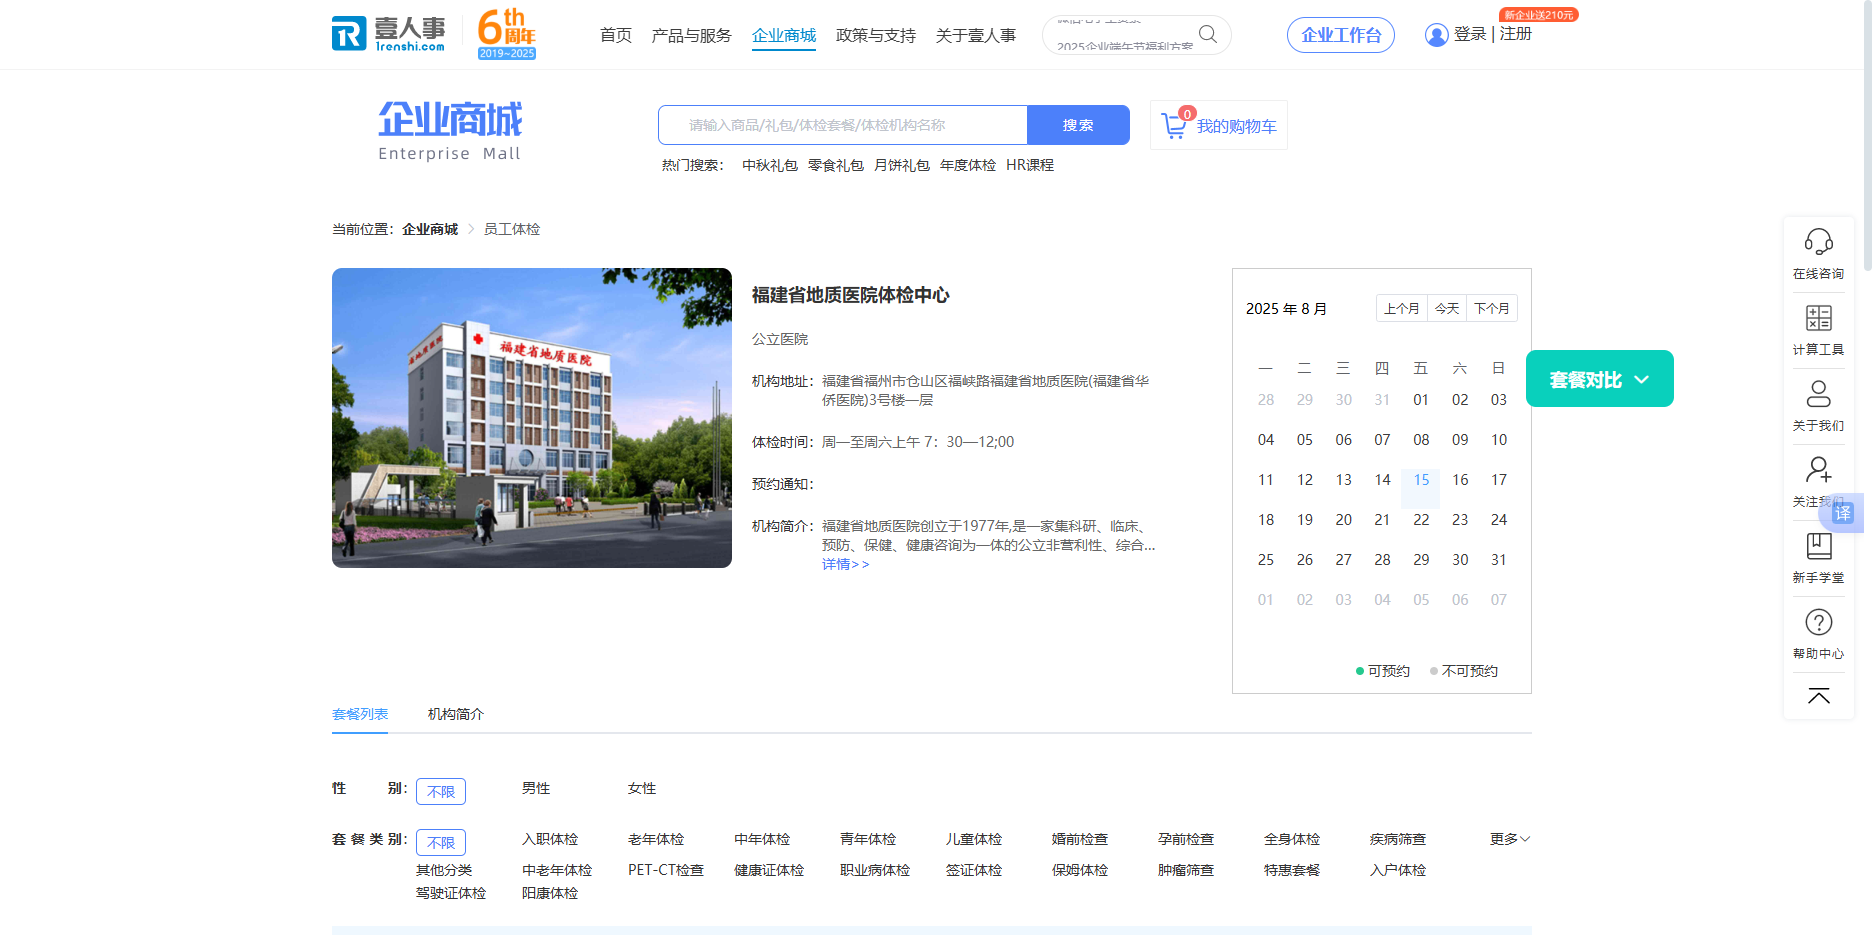
Task: Click hot search 月饼礼包
Action: (x=902, y=165)
